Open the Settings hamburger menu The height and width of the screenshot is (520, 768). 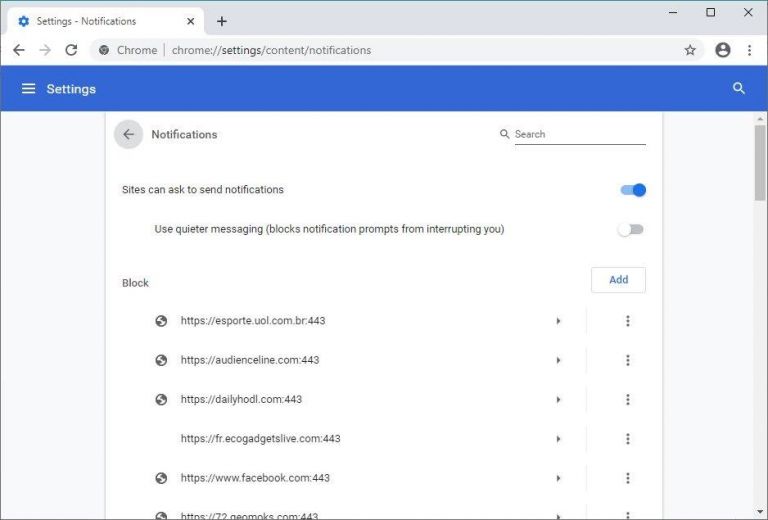[x=28, y=89]
